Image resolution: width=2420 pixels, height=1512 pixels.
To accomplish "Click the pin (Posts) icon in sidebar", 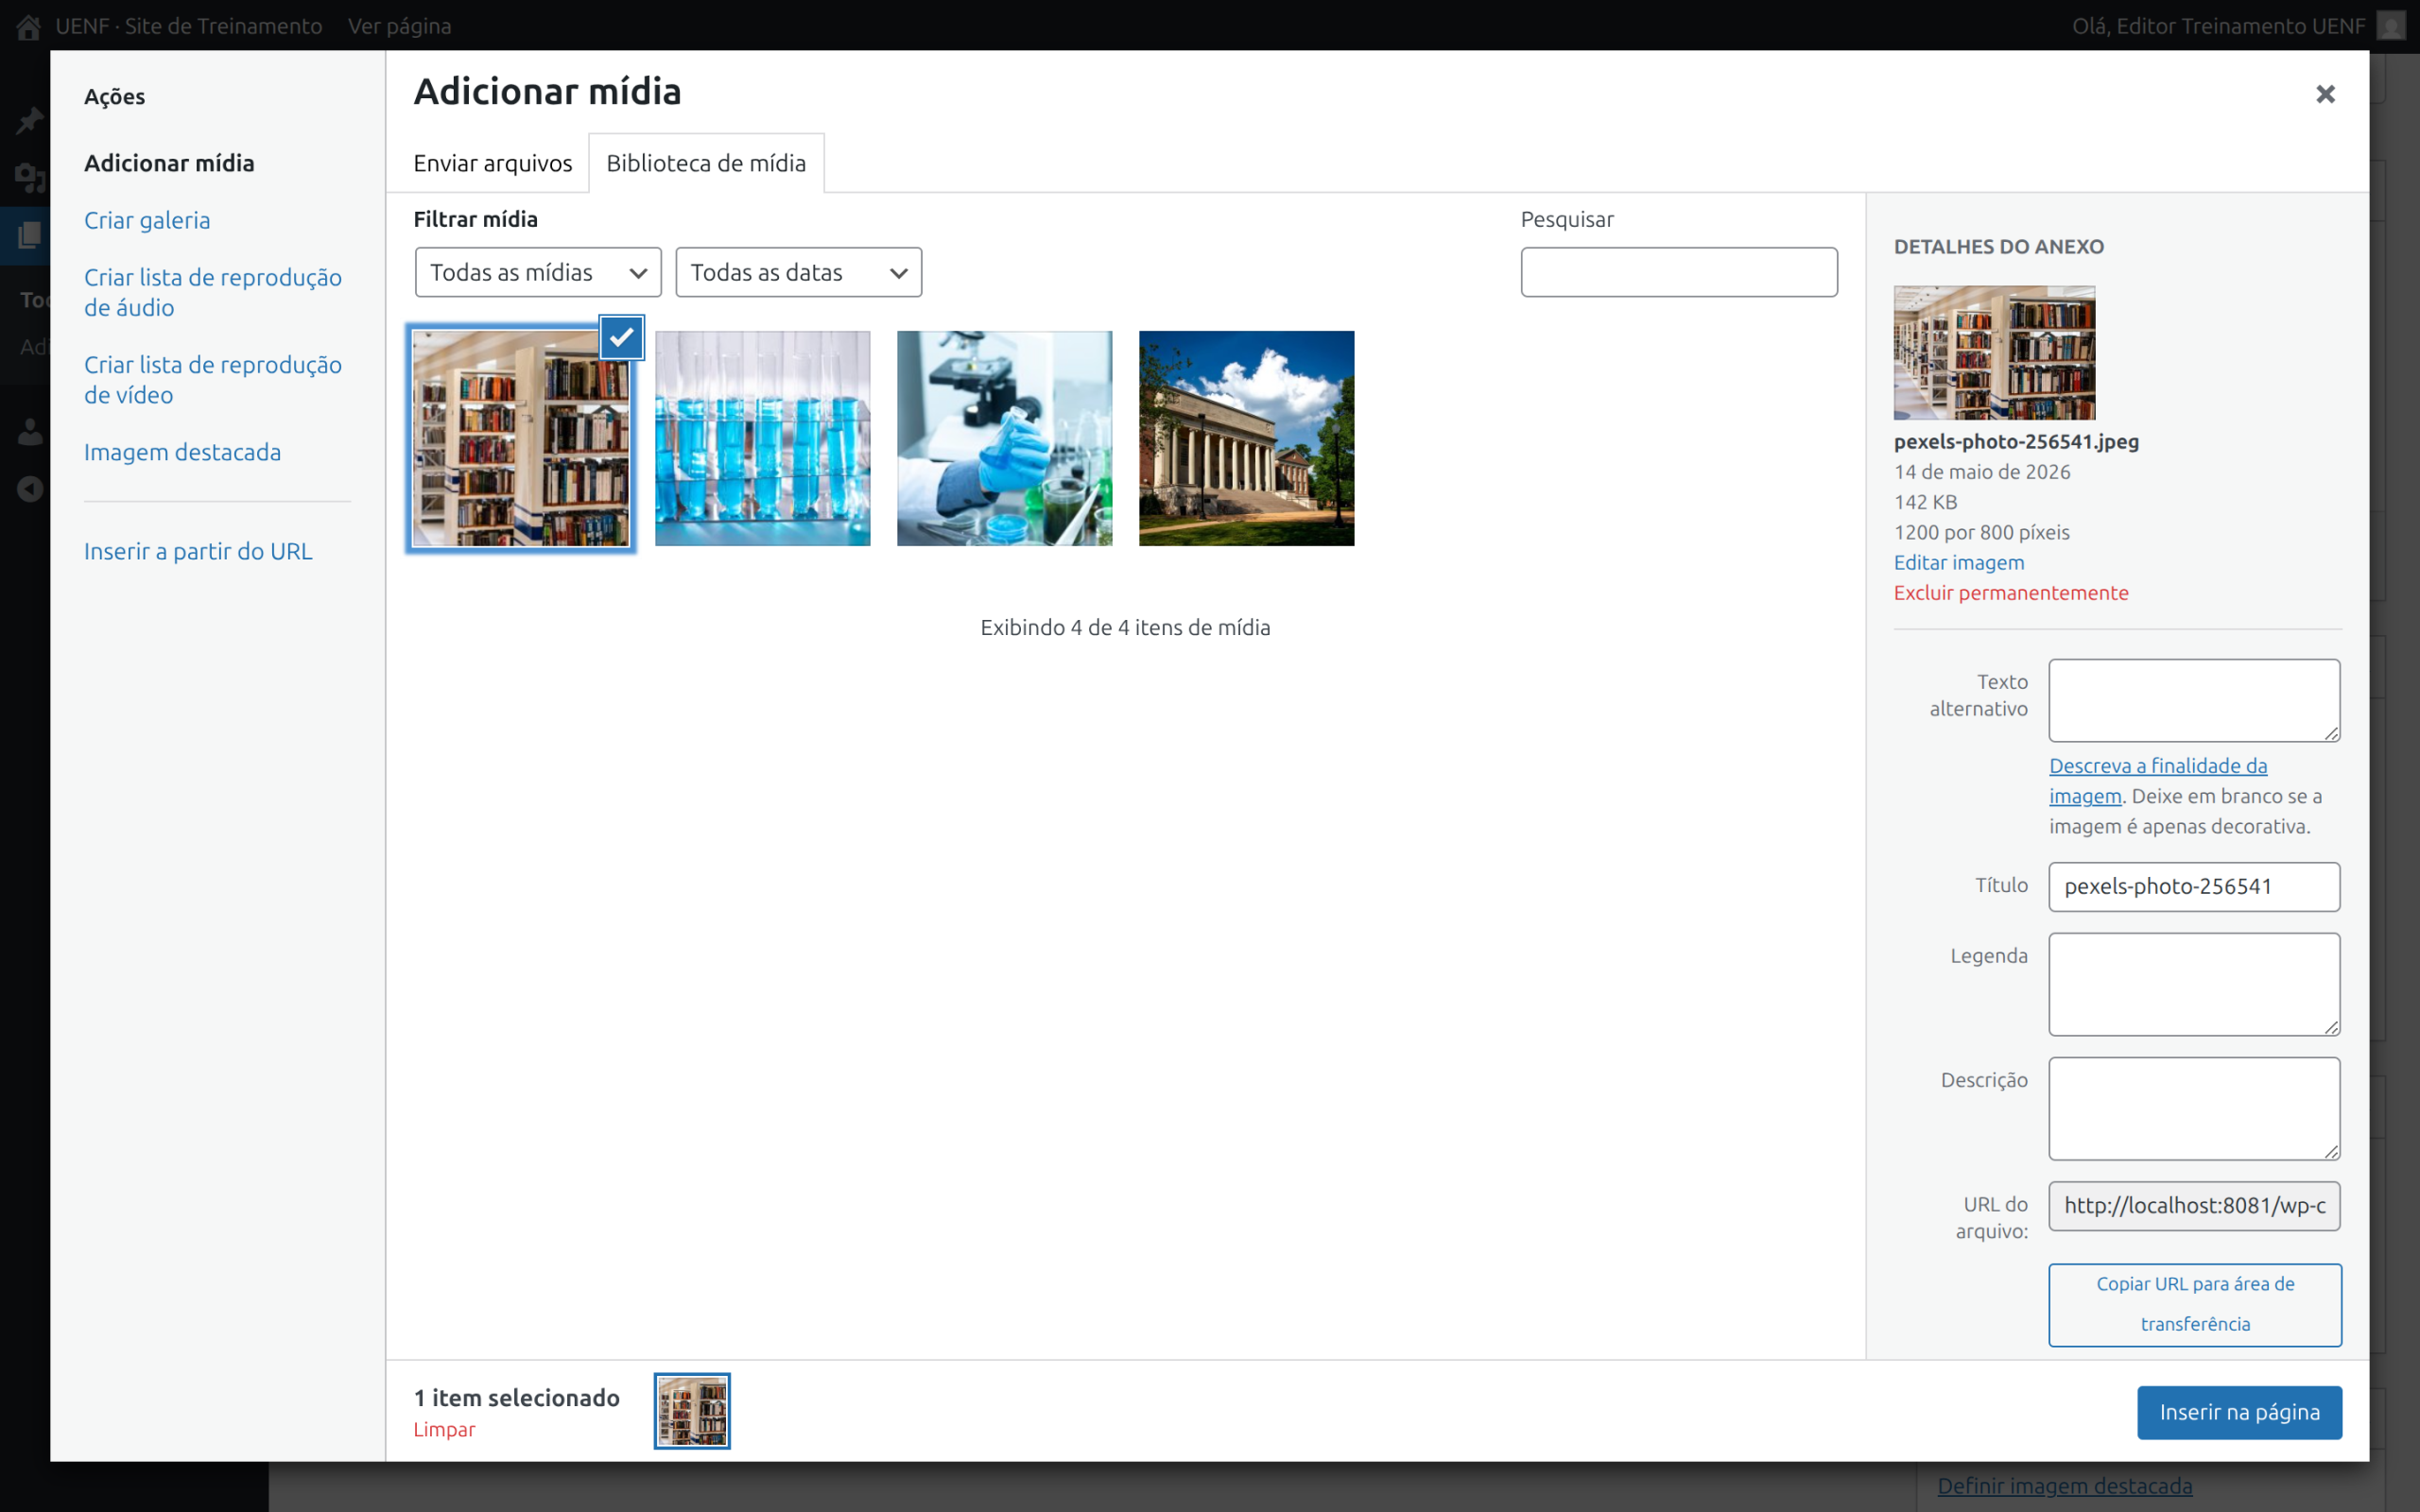I will click(x=28, y=121).
